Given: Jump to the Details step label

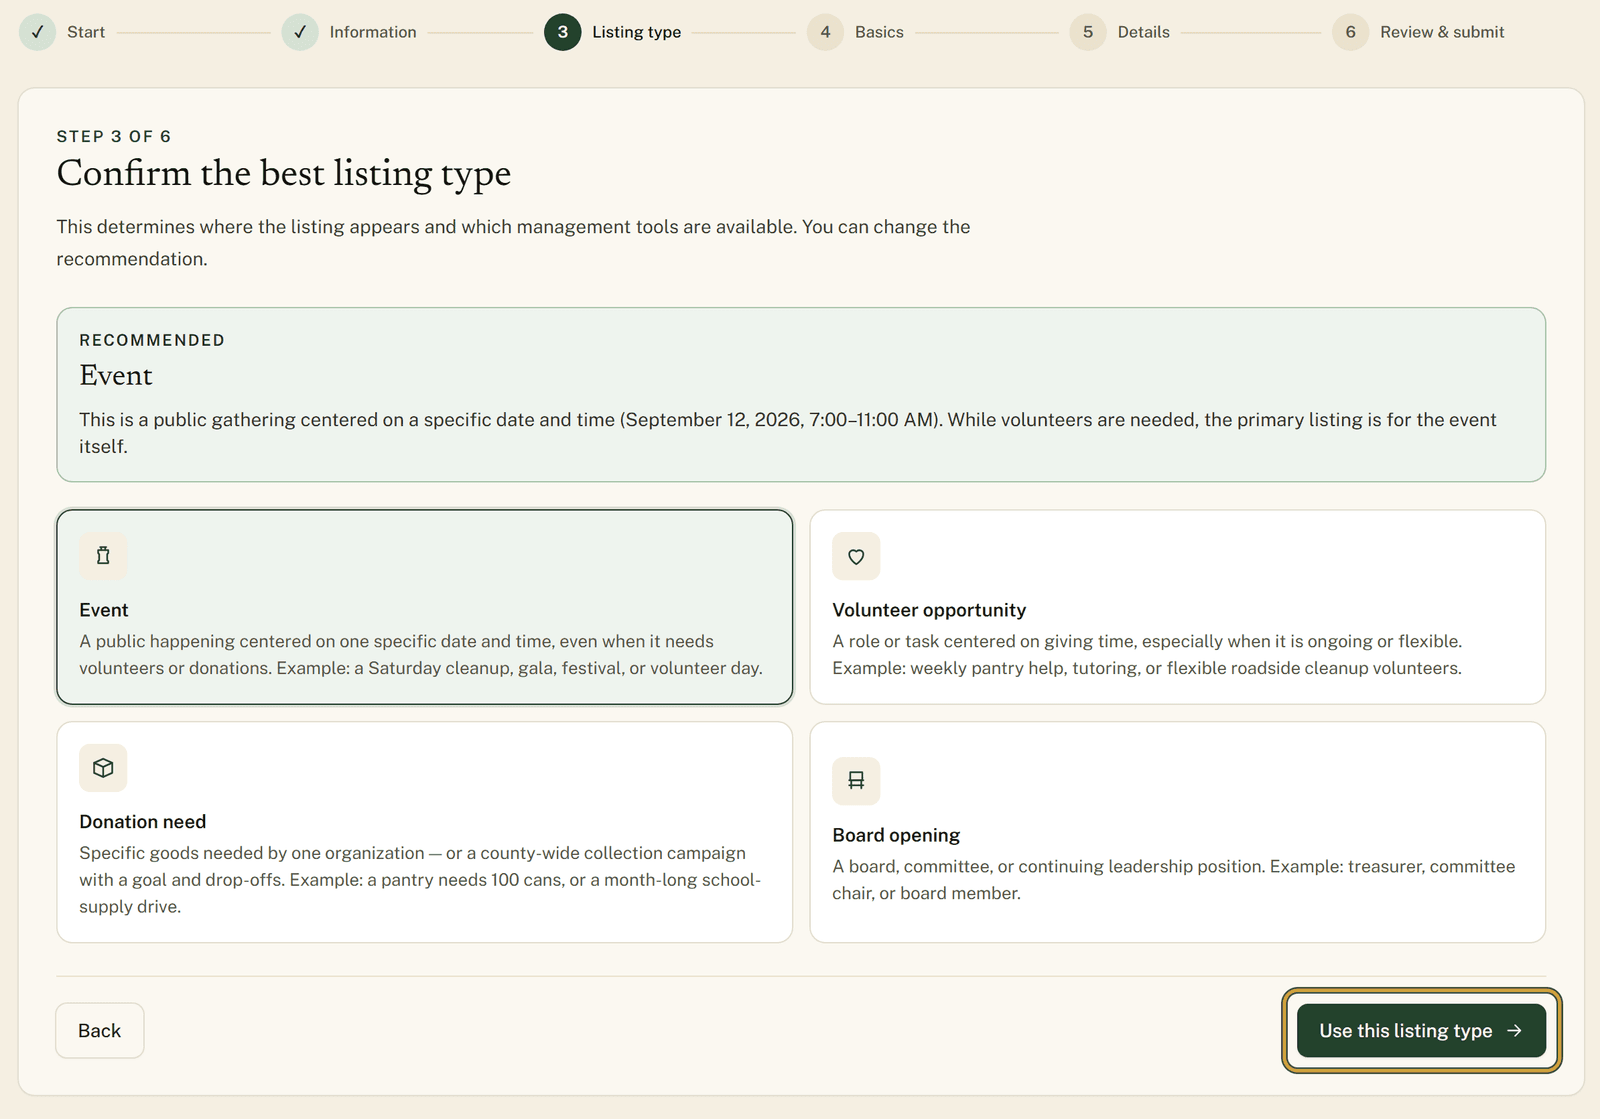Looking at the screenshot, I should (1144, 32).
